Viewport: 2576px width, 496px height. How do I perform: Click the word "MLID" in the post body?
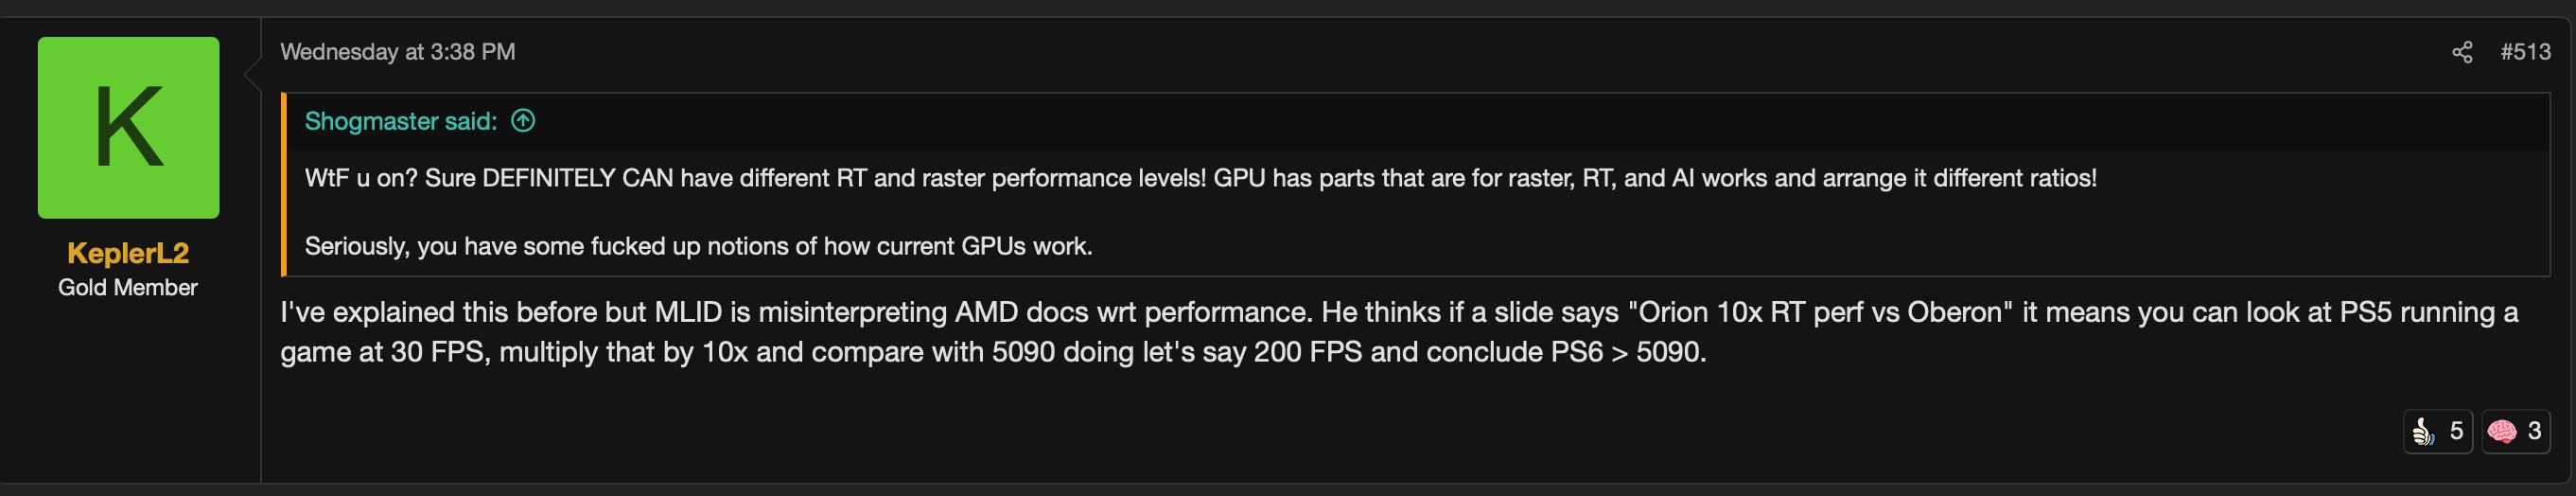[x=688, y=312]
